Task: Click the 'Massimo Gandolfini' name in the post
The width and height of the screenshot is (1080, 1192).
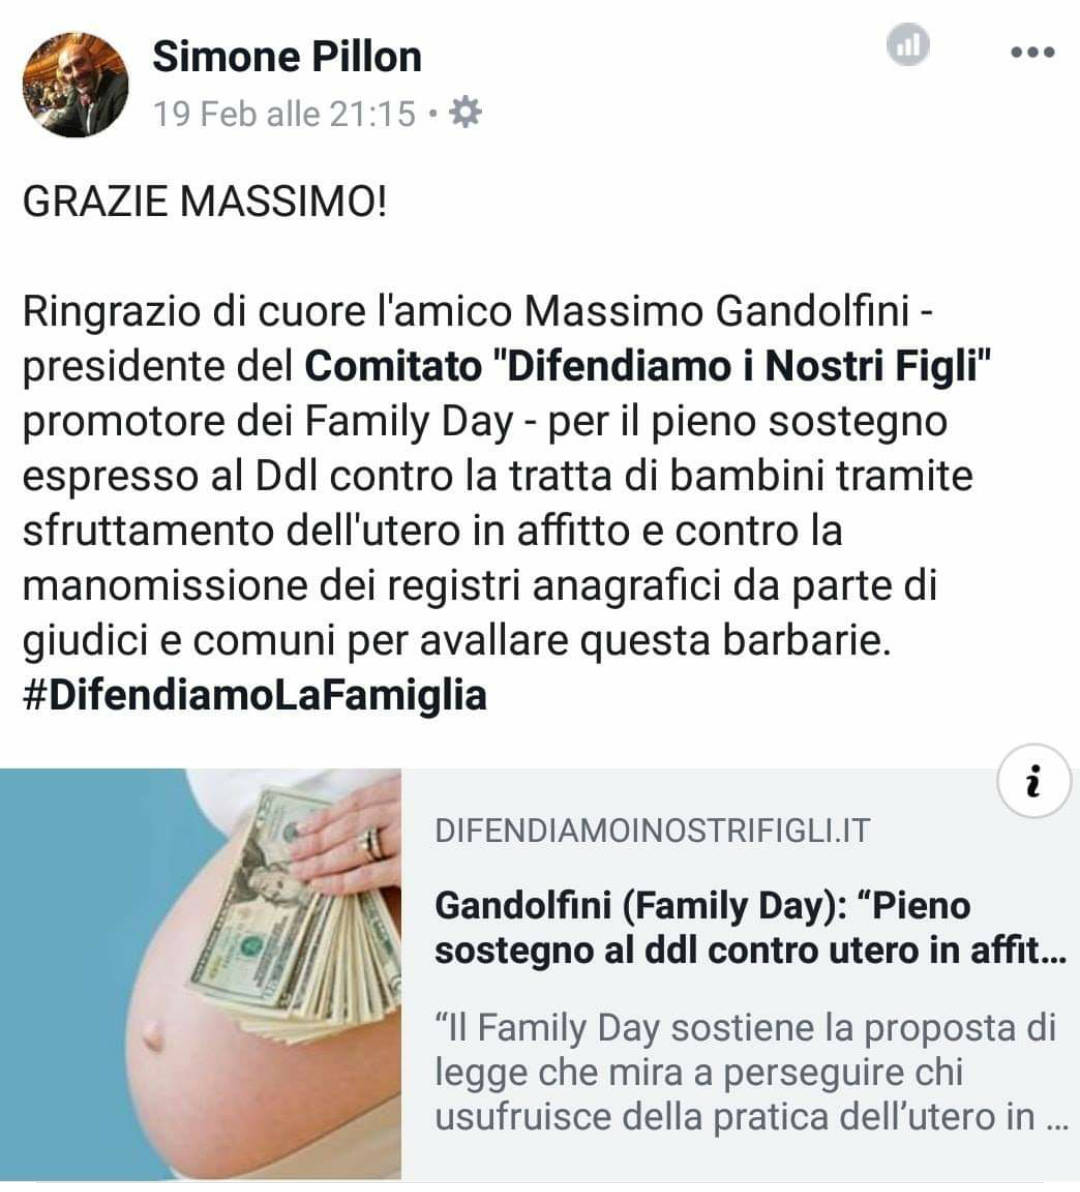Action: pos(717,311)
